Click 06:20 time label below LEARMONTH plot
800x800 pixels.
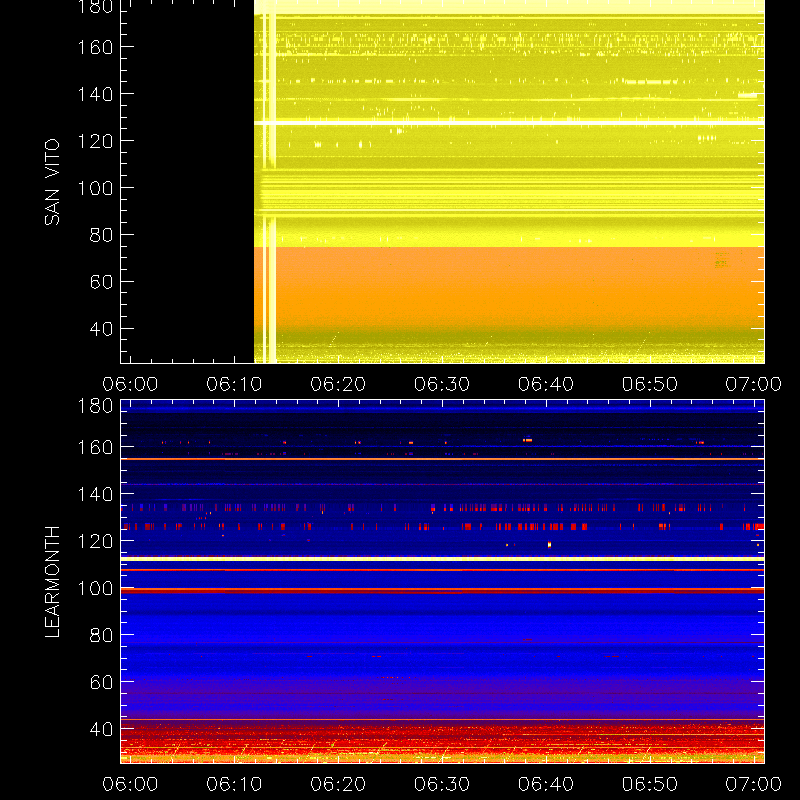[x=338, y=784]
